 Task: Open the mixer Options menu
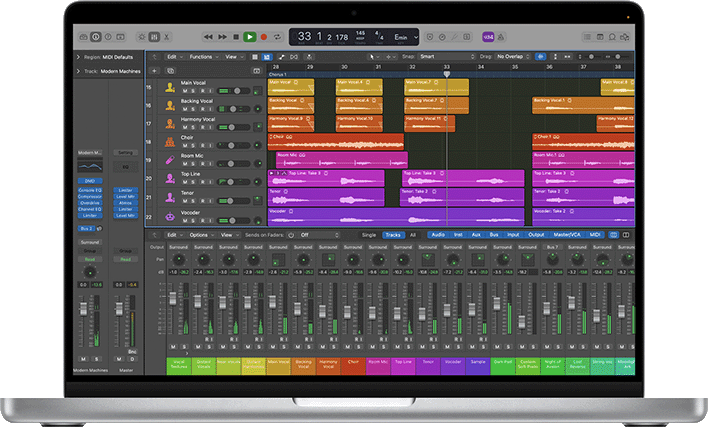(x=201, y=235)
